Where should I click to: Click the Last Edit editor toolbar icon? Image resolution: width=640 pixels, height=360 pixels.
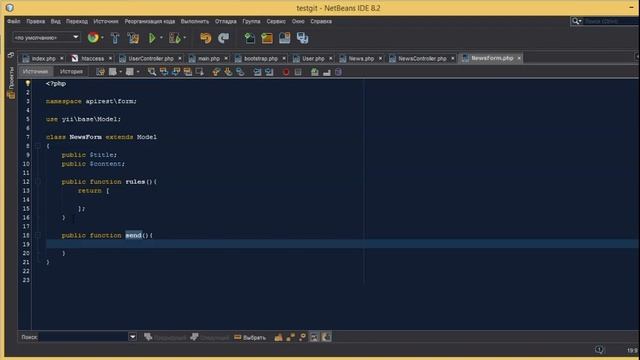pyautogui.click(x=100, y=72)
